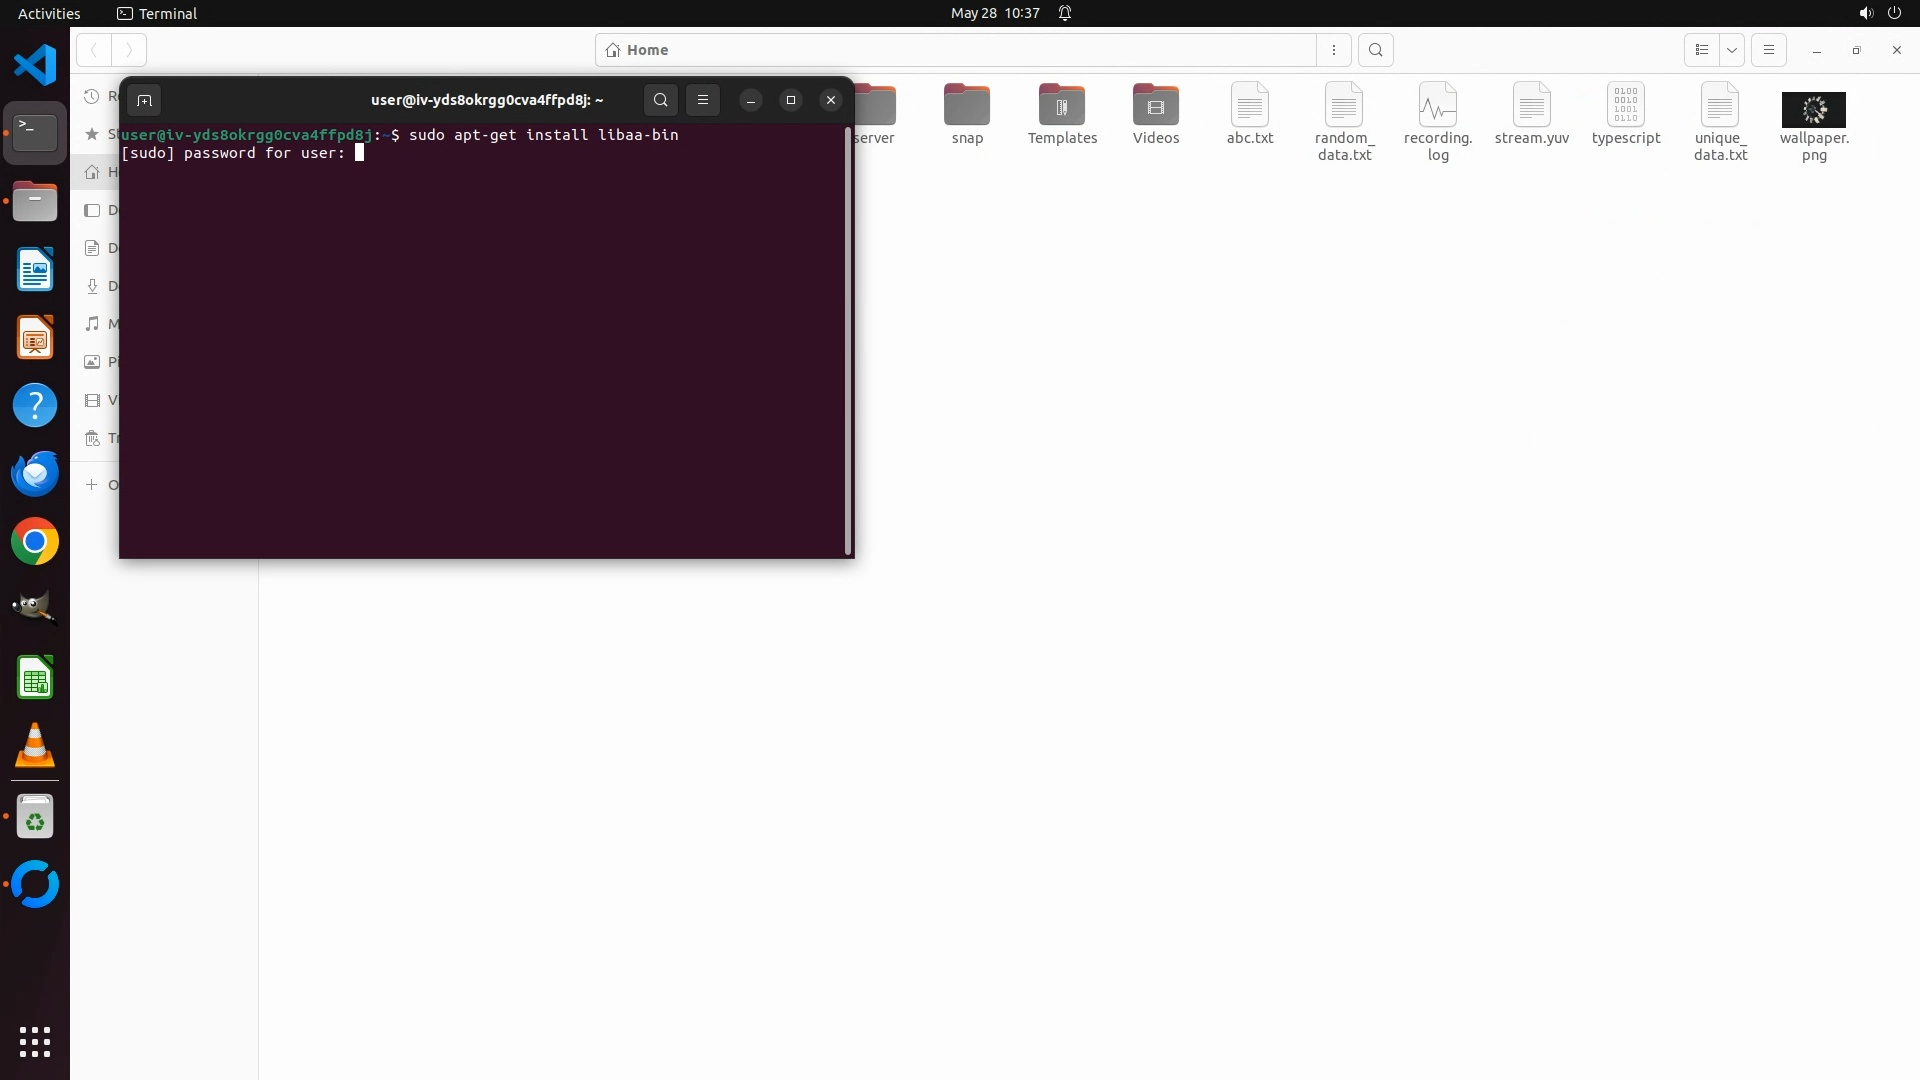Click the terminal scrollbar
Screen dimensions: 1920x1080
click(x=848, y=340)
